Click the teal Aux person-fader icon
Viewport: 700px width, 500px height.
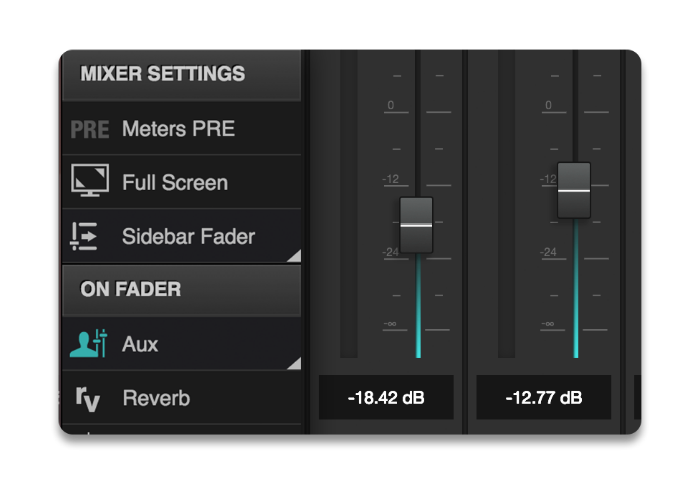coord(88,343)
